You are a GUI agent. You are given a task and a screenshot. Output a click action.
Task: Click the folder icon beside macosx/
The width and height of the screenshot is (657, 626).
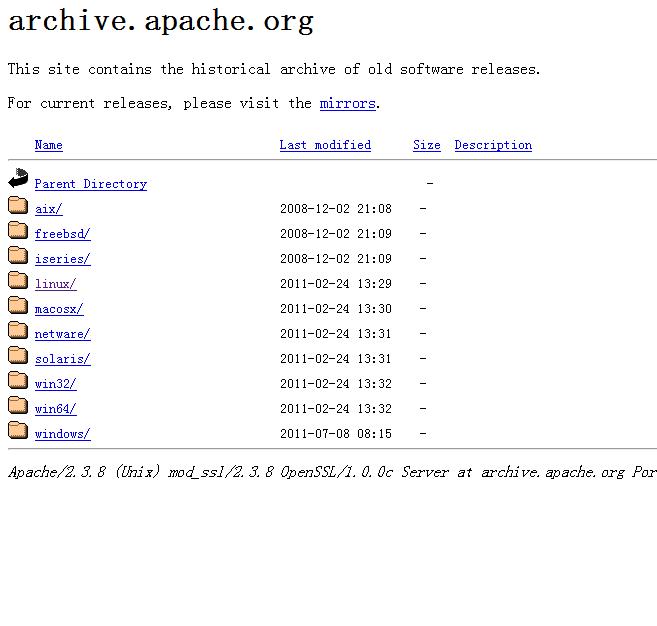click(x=18, y=305)
